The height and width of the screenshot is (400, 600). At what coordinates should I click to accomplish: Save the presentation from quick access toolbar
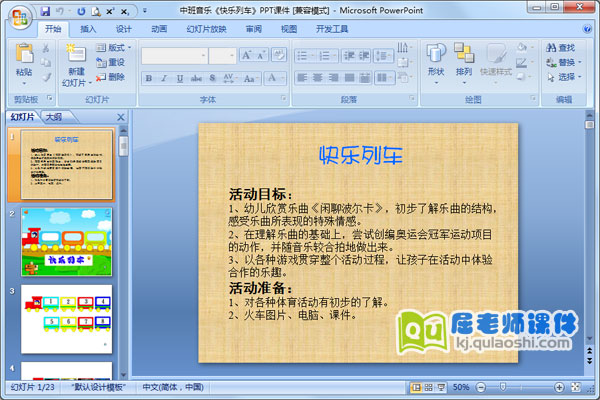(45, 11)
